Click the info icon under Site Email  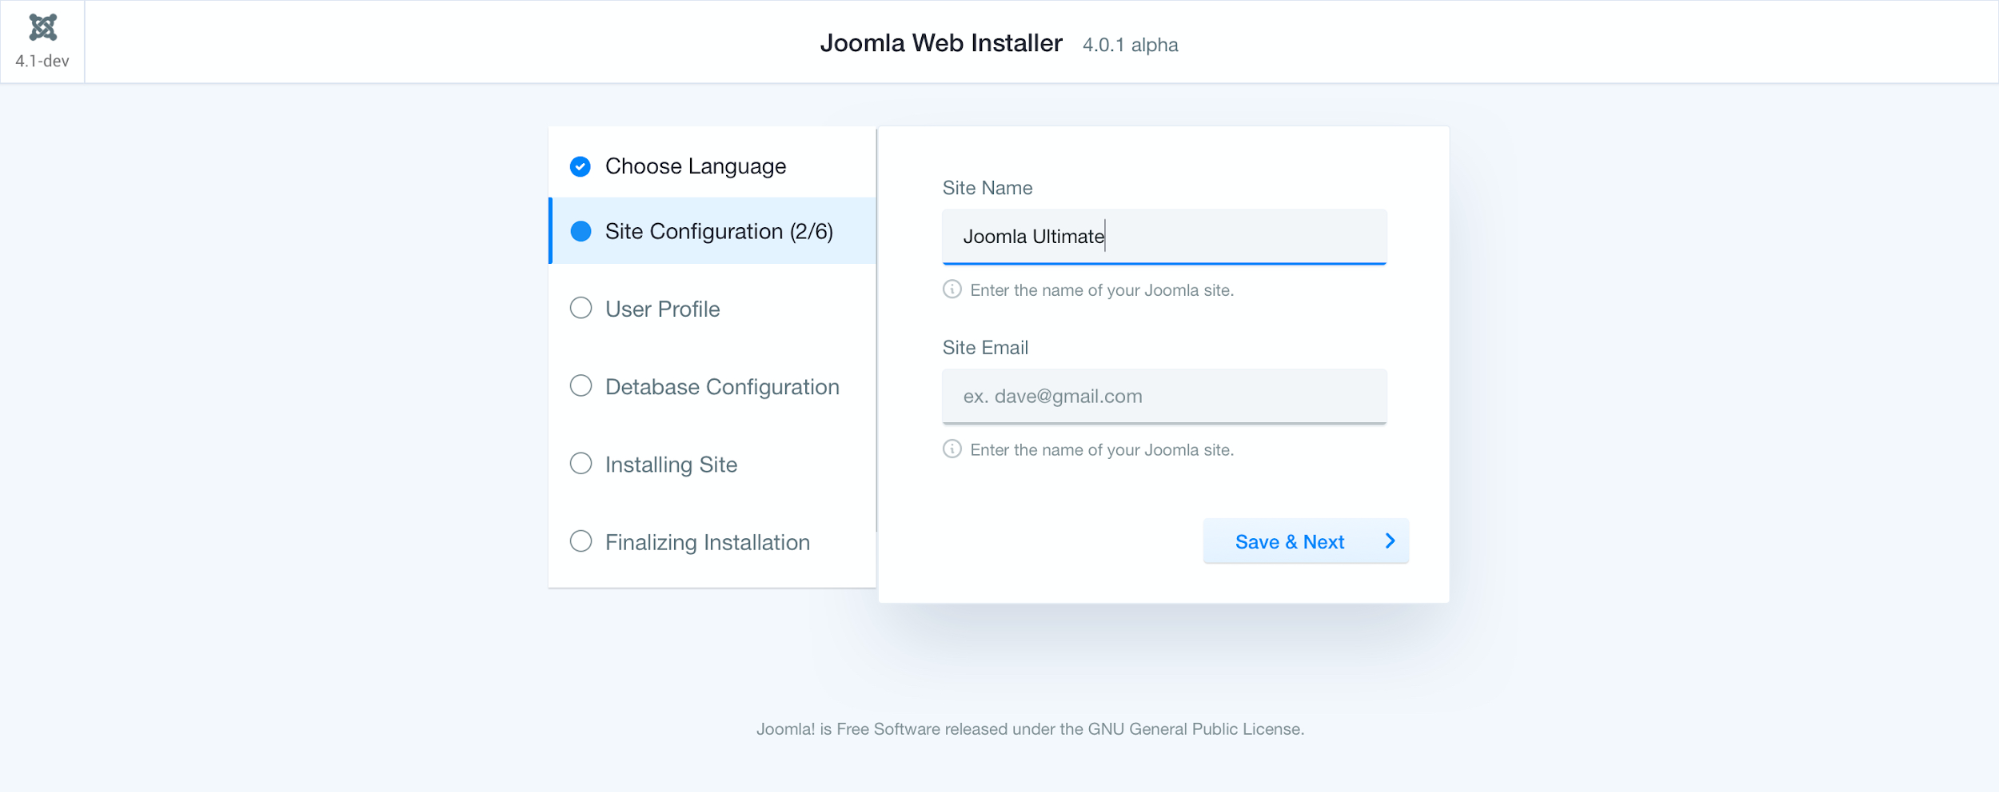click(952, 449)
